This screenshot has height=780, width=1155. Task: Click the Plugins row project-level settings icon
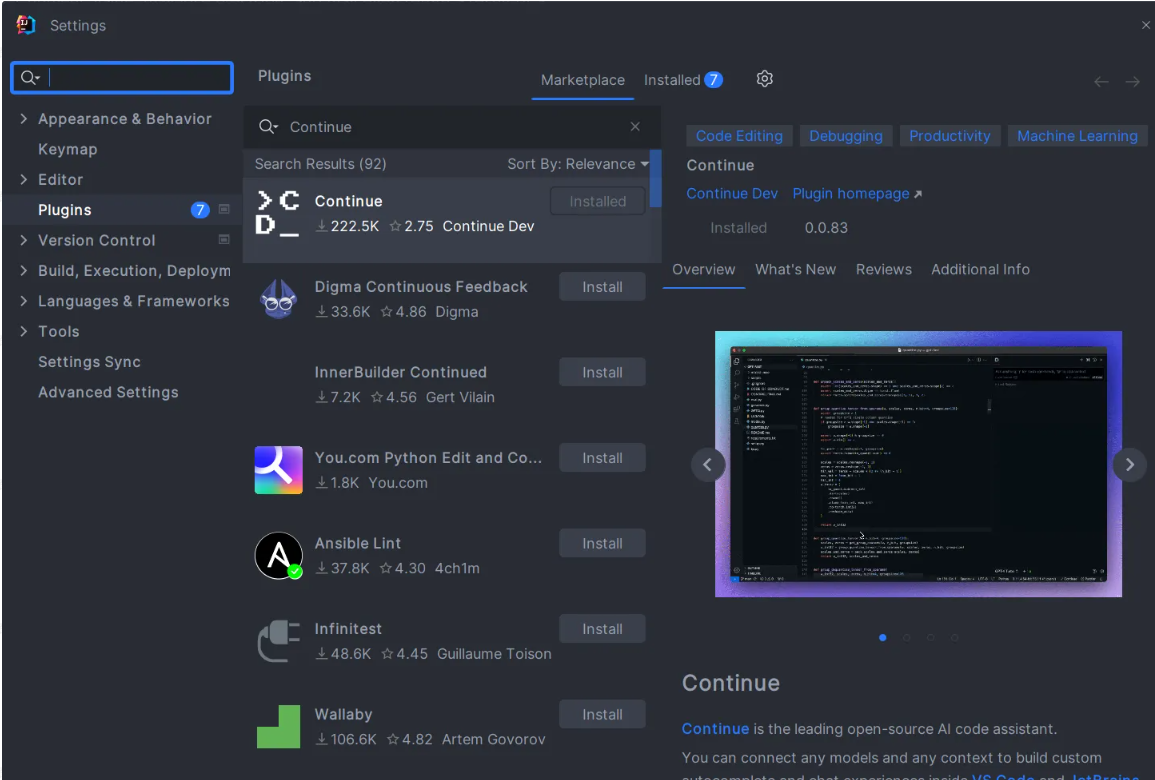pos(224,209)
